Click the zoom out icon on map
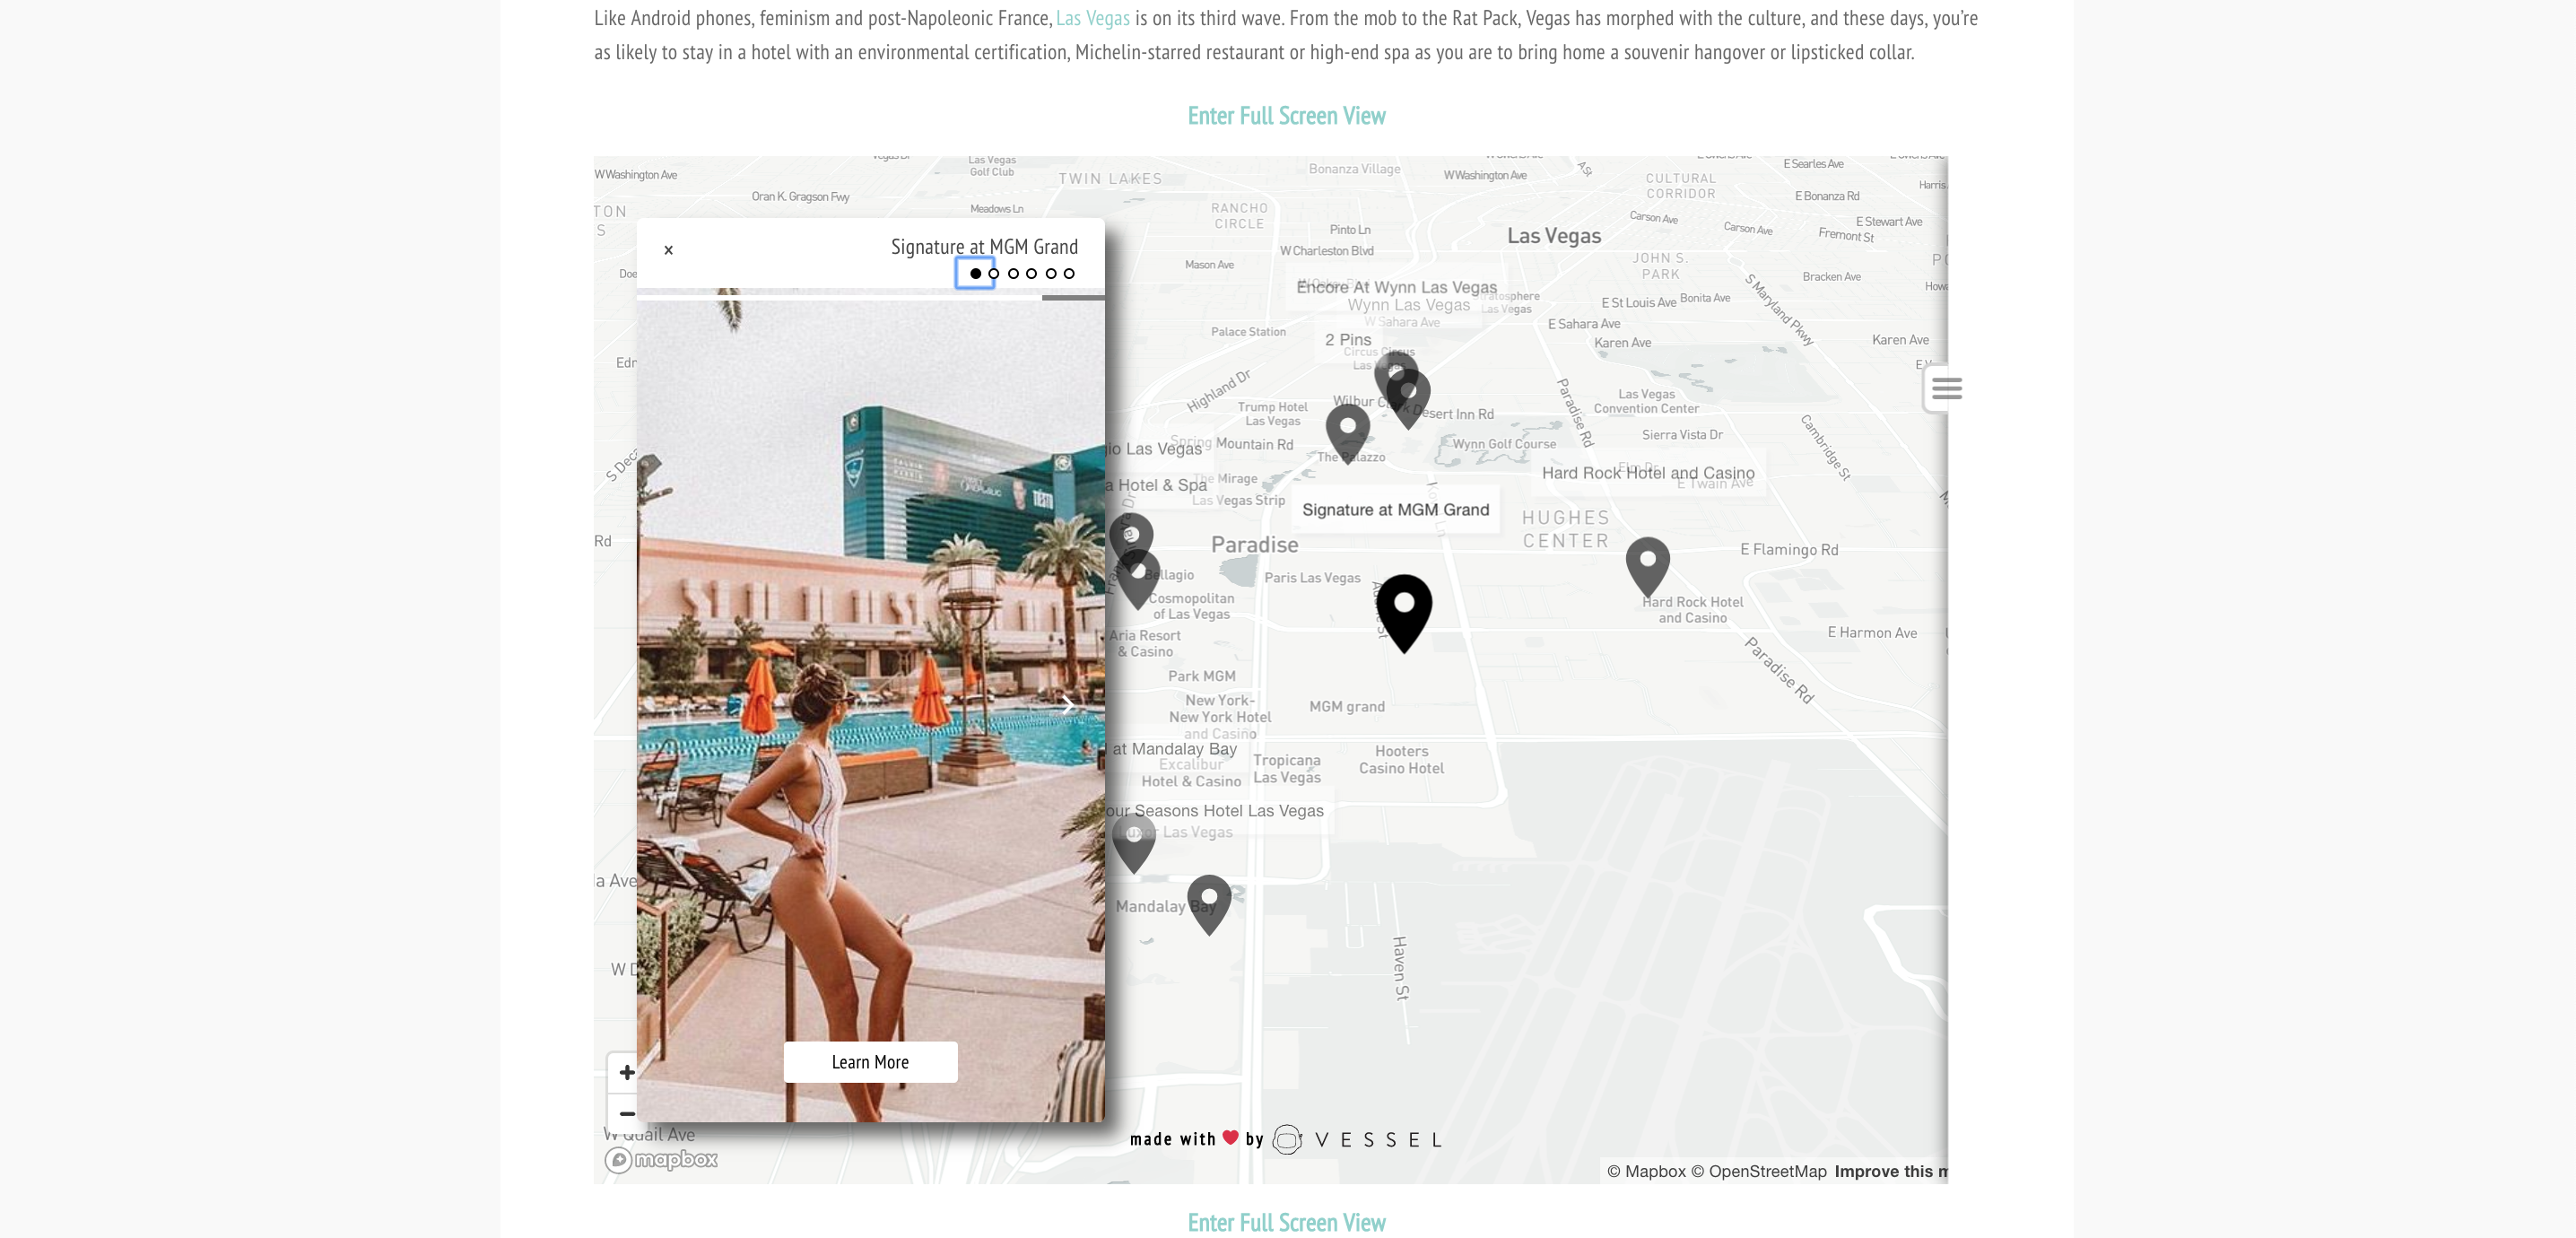Viewport: 2576px width, 1238px height. 628,1113
